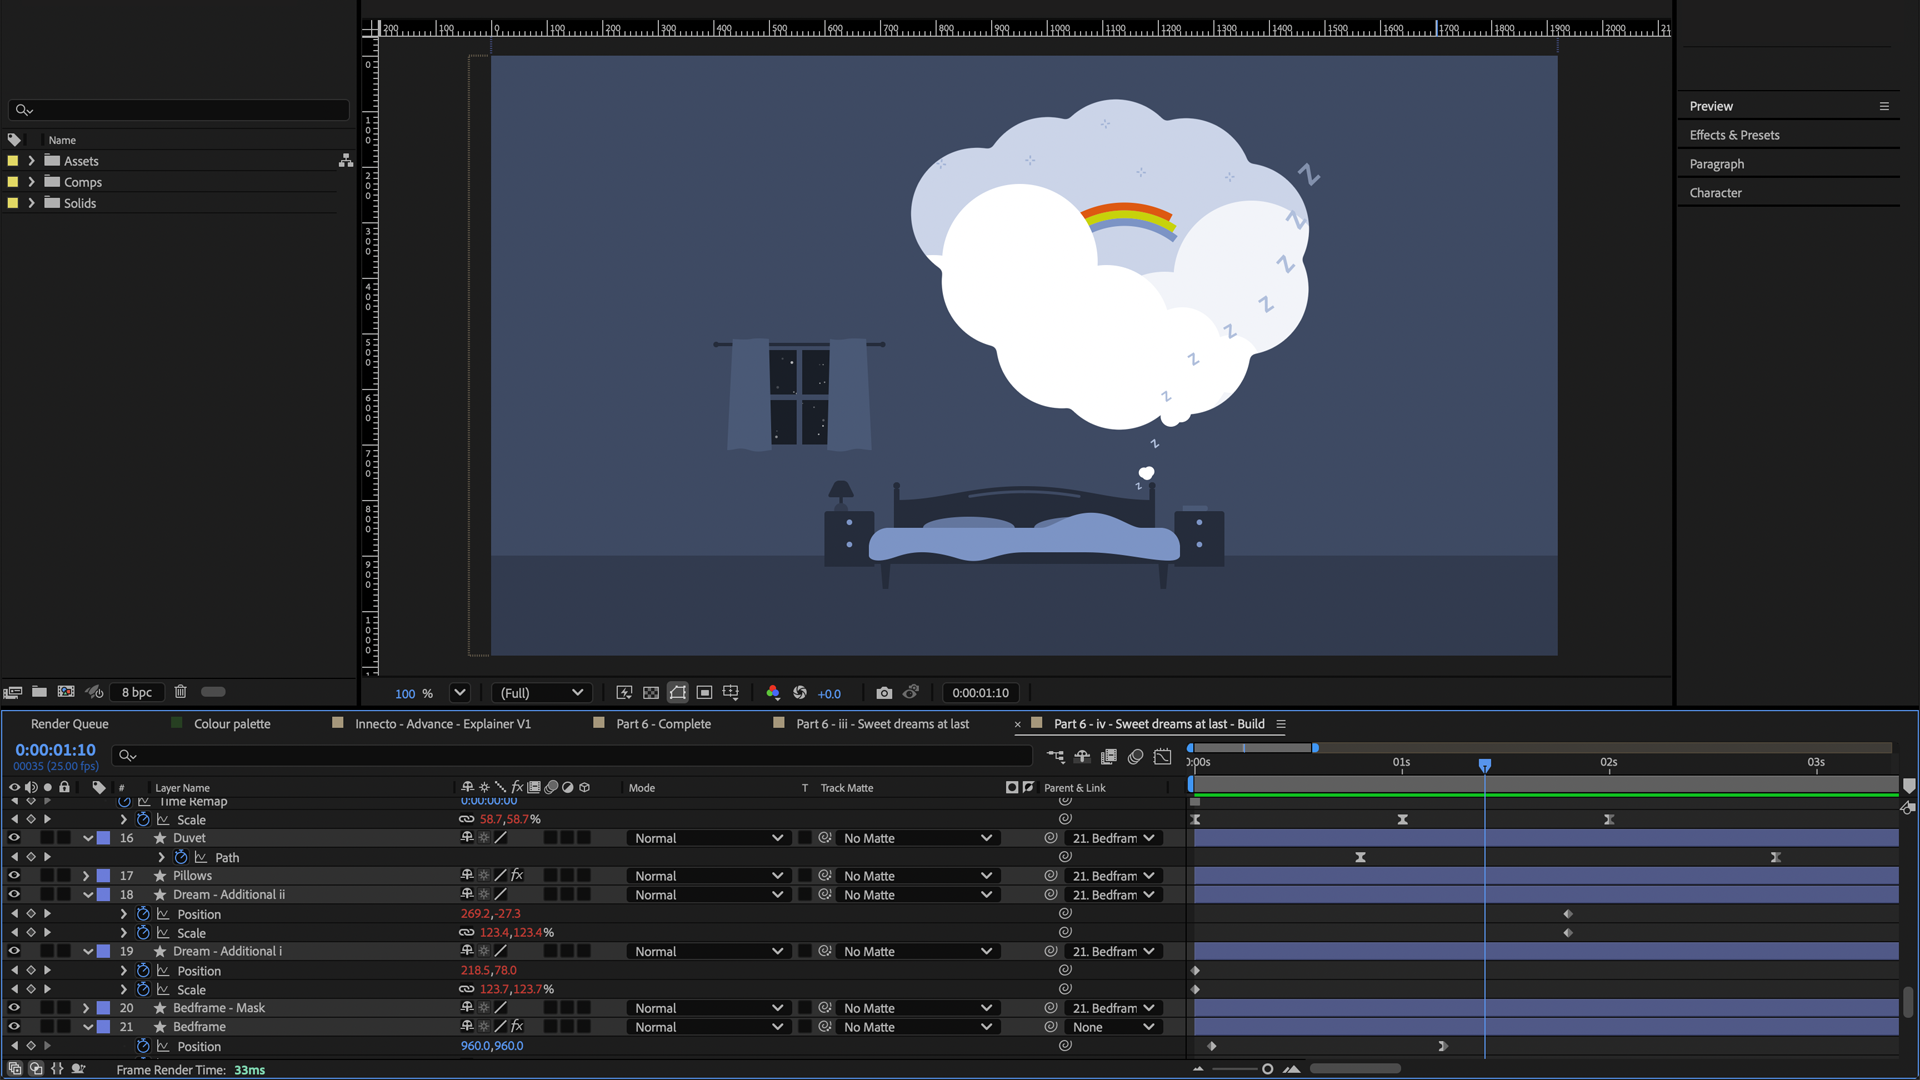
Task: Toggle the transparency grid in the viewer
Action: [x=651, y=693]
